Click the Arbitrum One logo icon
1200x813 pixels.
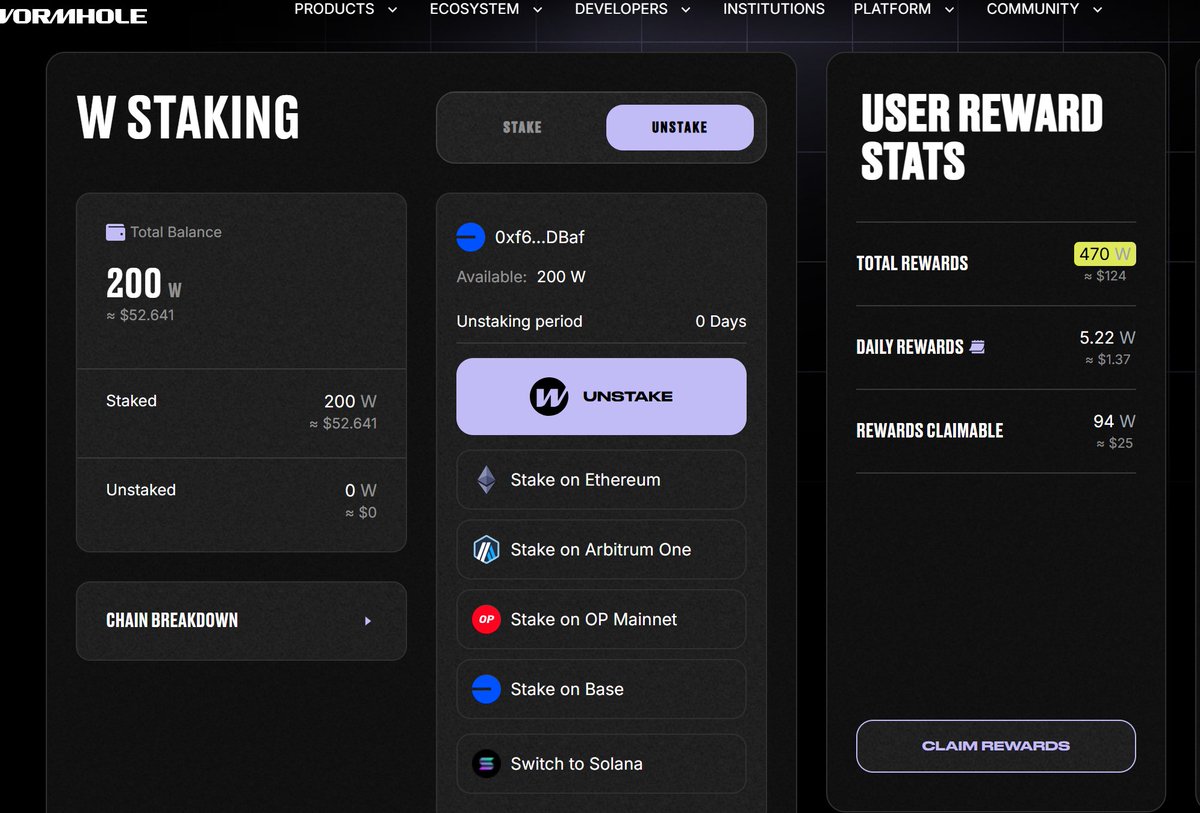pos(485,550)
